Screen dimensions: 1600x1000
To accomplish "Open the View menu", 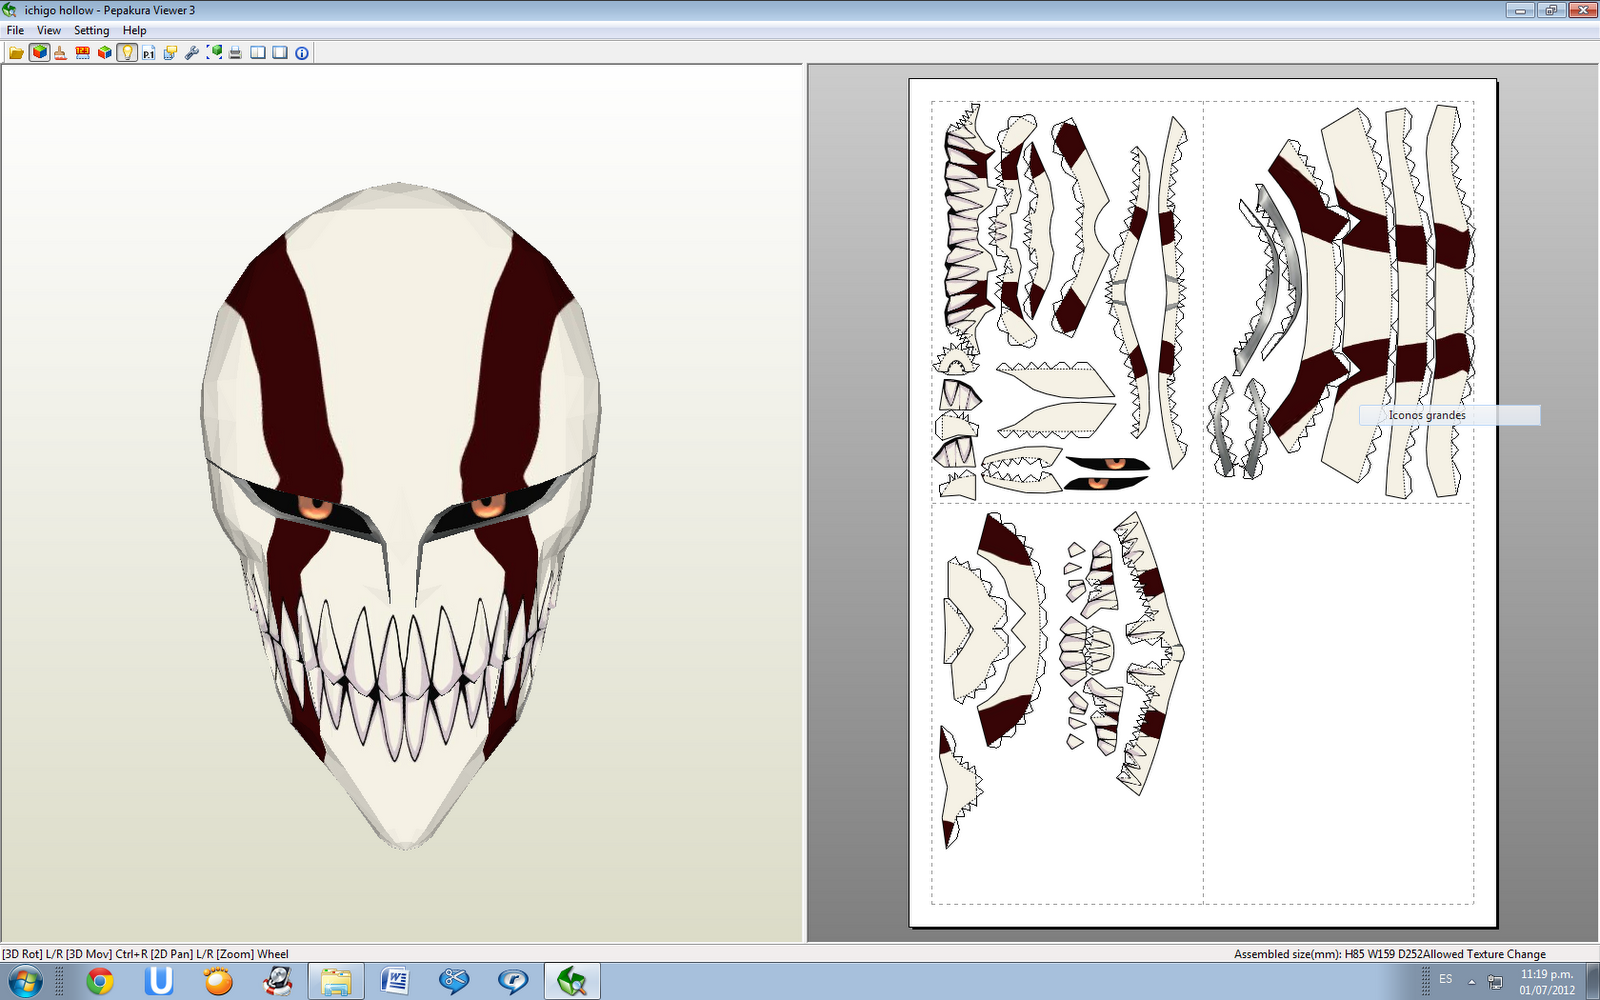I will 48,30.
